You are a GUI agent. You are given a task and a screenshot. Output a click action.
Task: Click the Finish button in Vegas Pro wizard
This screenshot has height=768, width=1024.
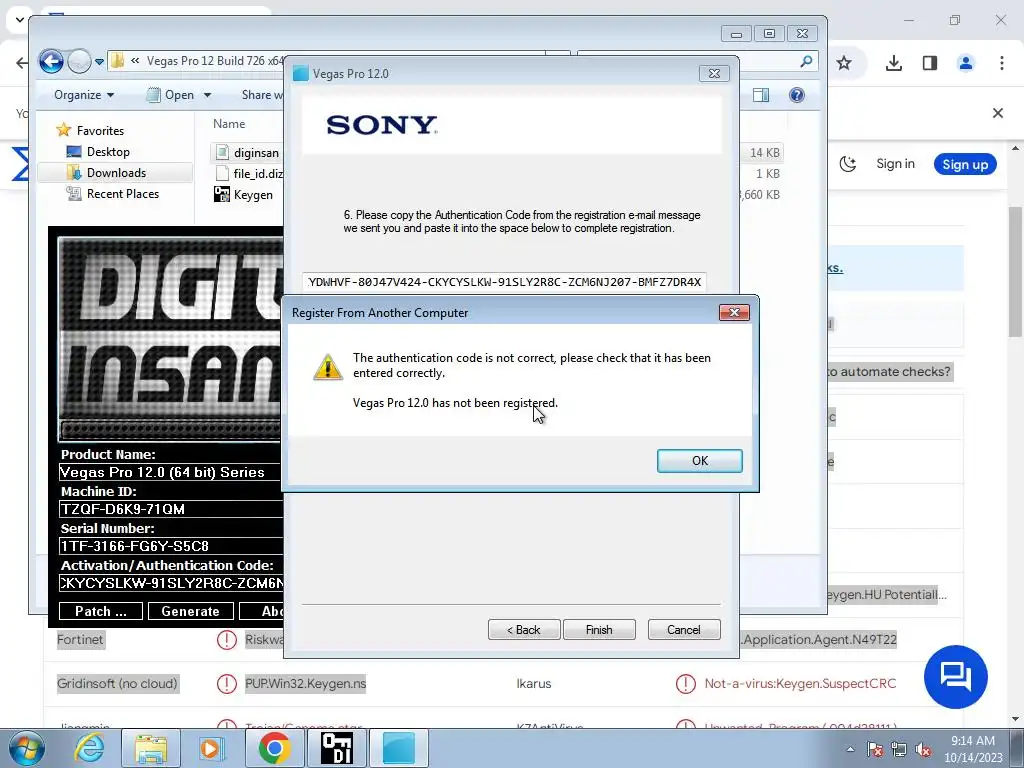point(599,630)
